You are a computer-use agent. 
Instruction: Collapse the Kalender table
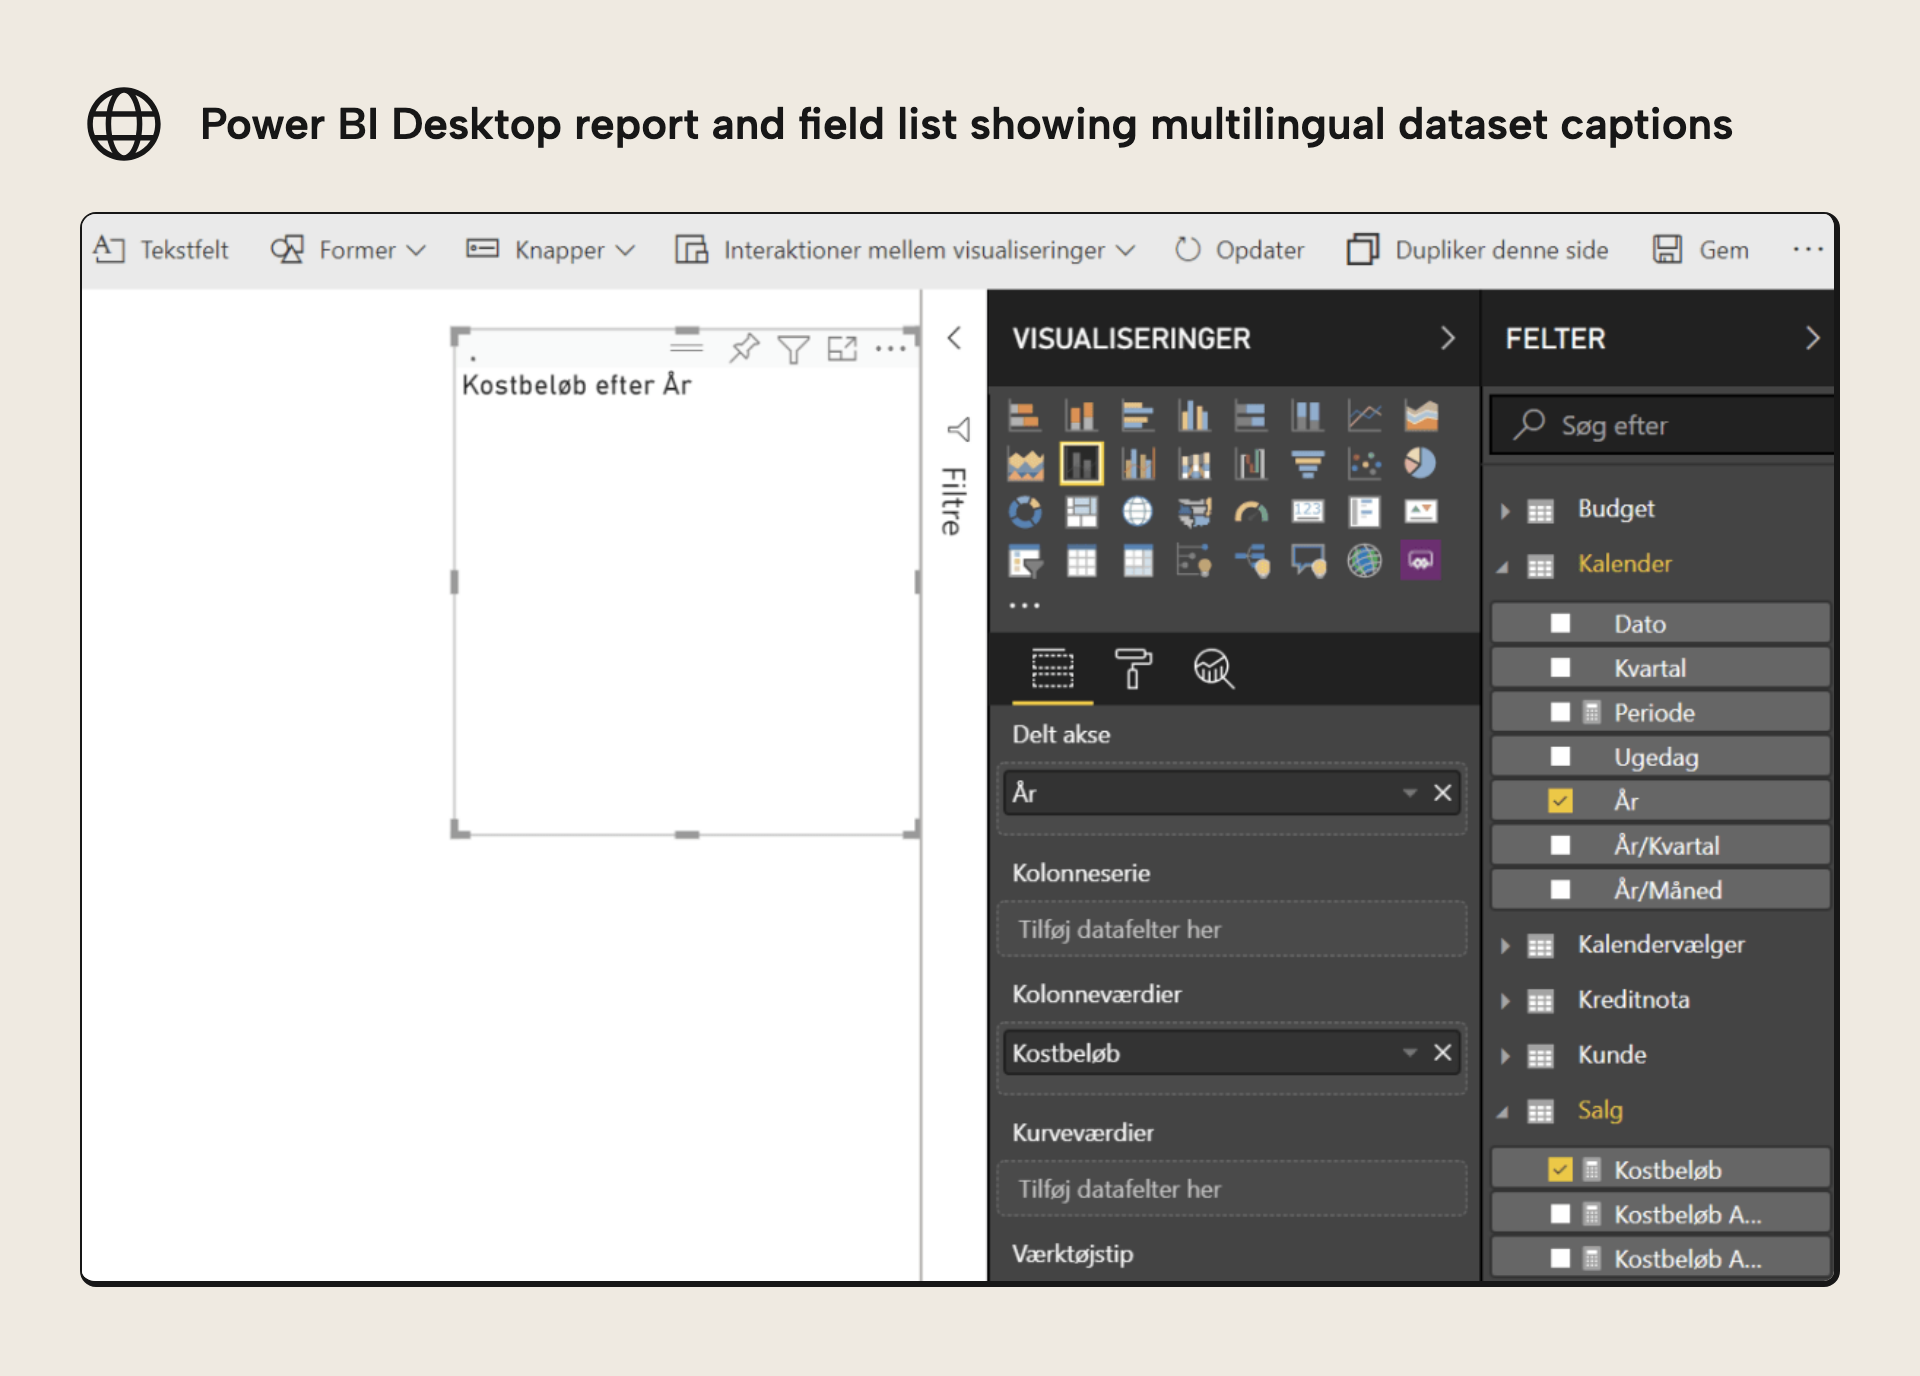coord(1503,566)
